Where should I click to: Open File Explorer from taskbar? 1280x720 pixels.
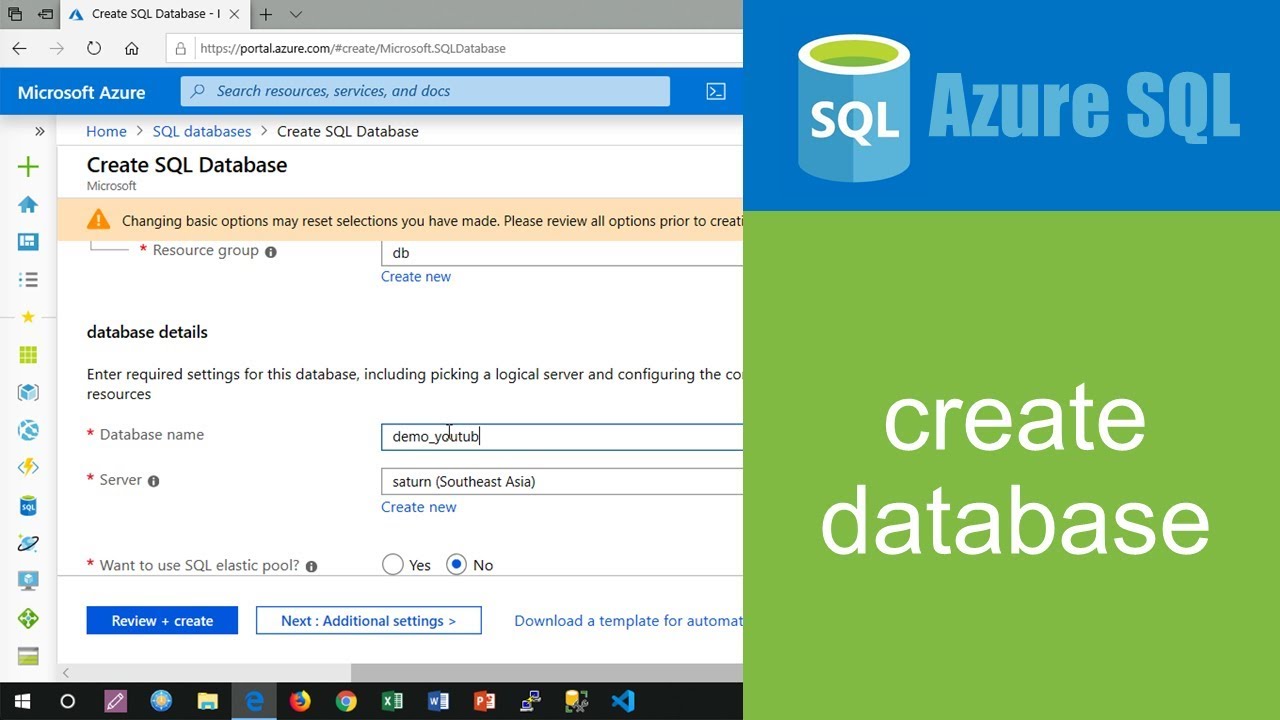(x=207, y=701)
